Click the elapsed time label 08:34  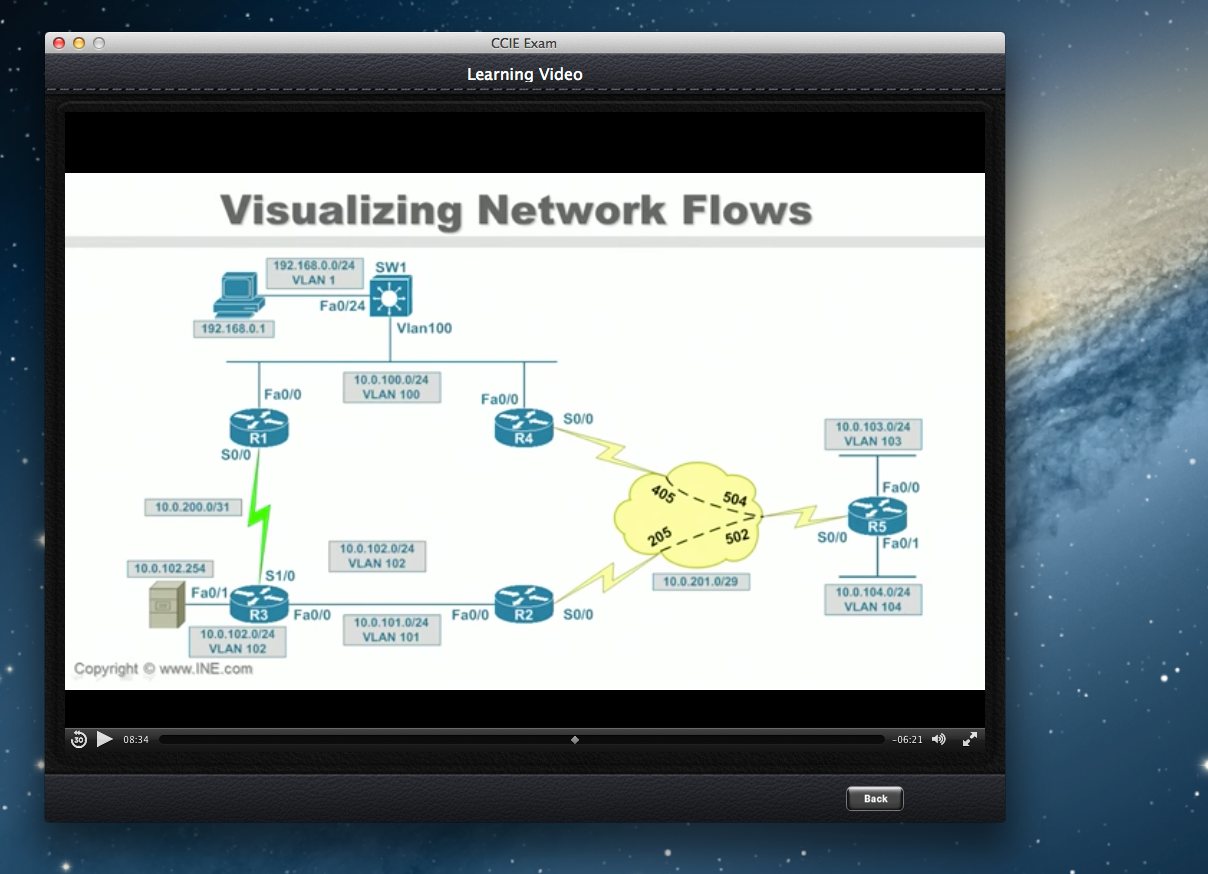click(135, 739)
